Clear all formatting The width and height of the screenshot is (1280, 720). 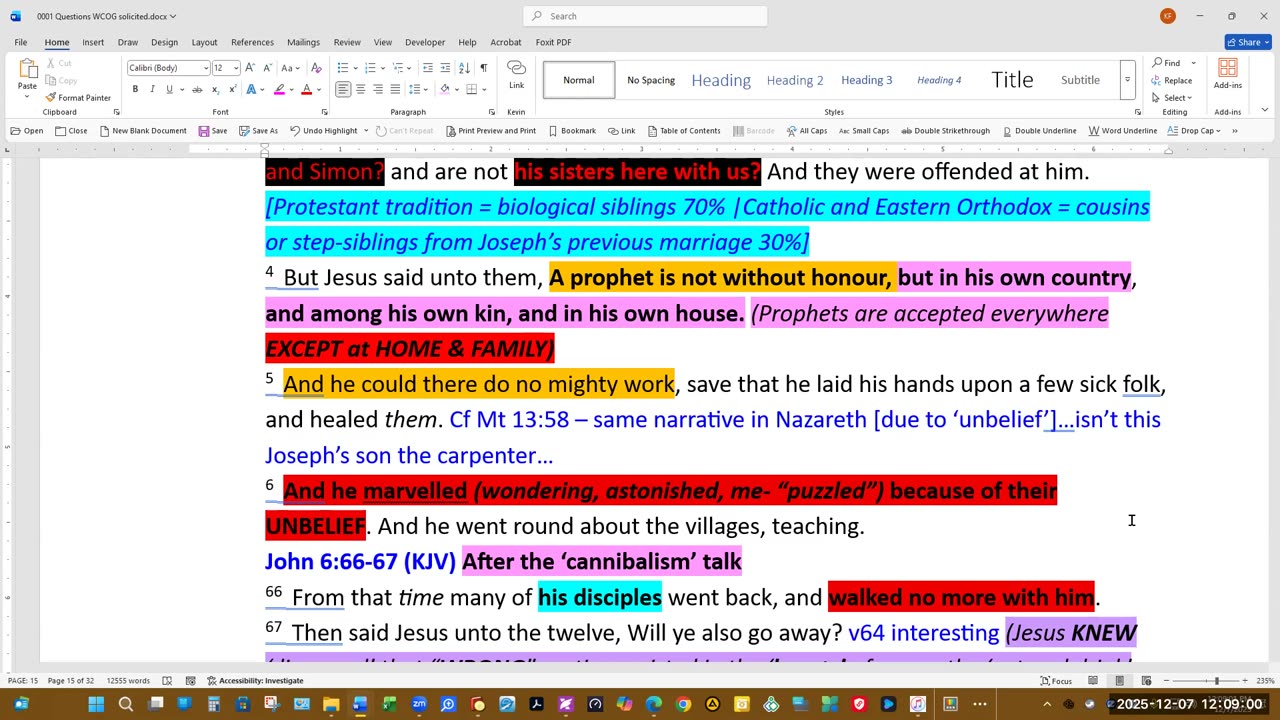(316, 68)
